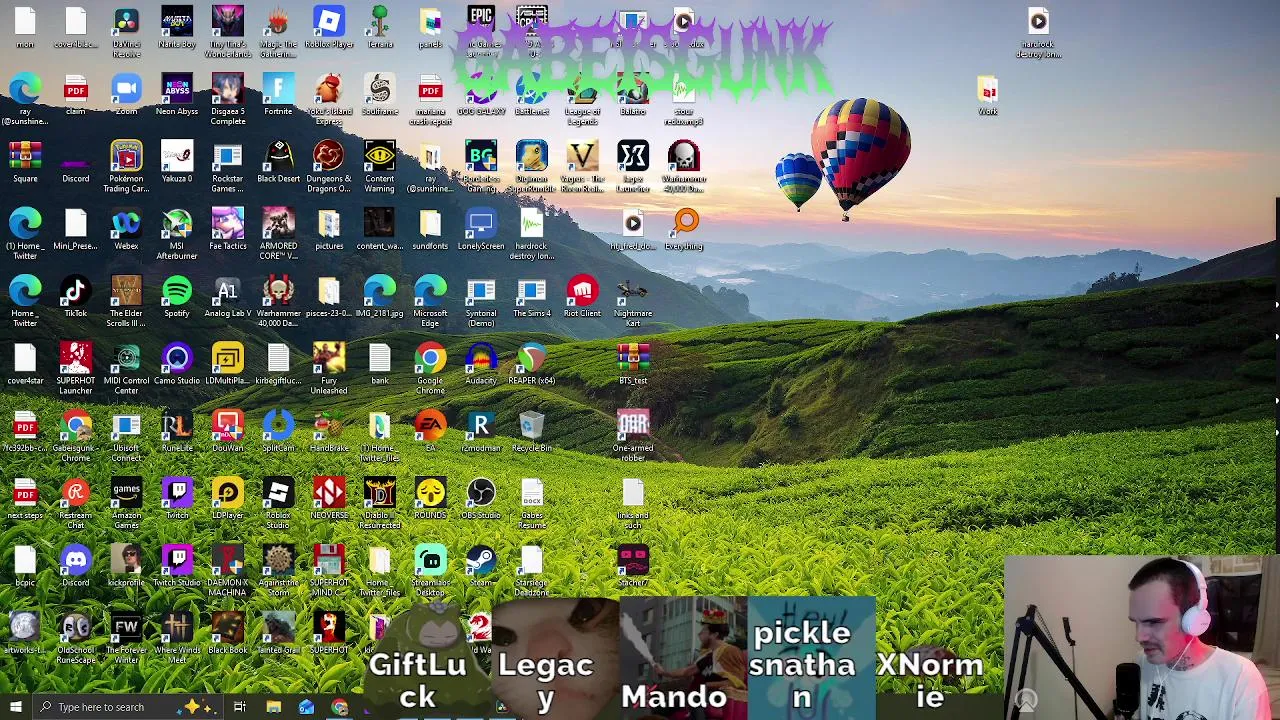Viewport: 1280px width, 720px height.
Task: Click the taskbar search box
Action: pos(130,707)
